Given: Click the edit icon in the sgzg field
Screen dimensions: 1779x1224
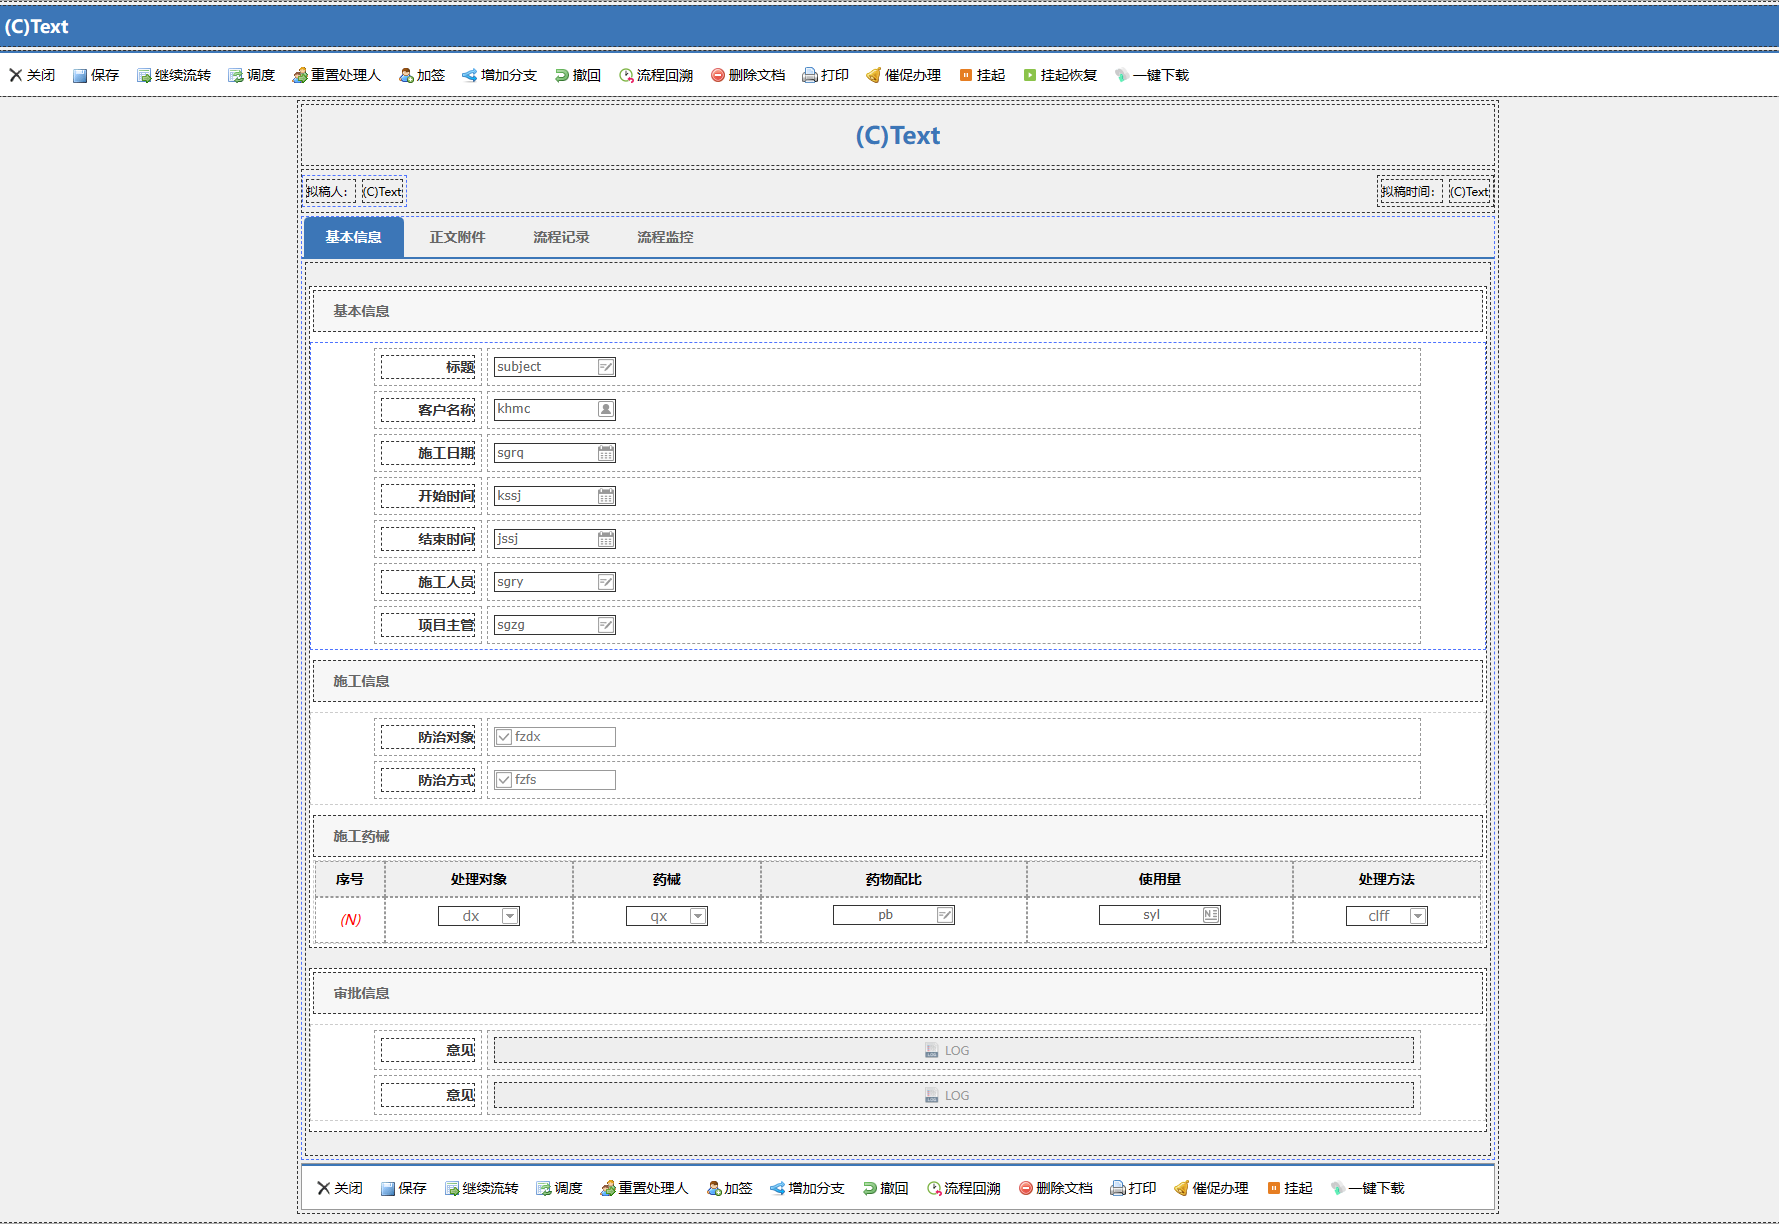Looking at the screenshot, I should 606,625.
